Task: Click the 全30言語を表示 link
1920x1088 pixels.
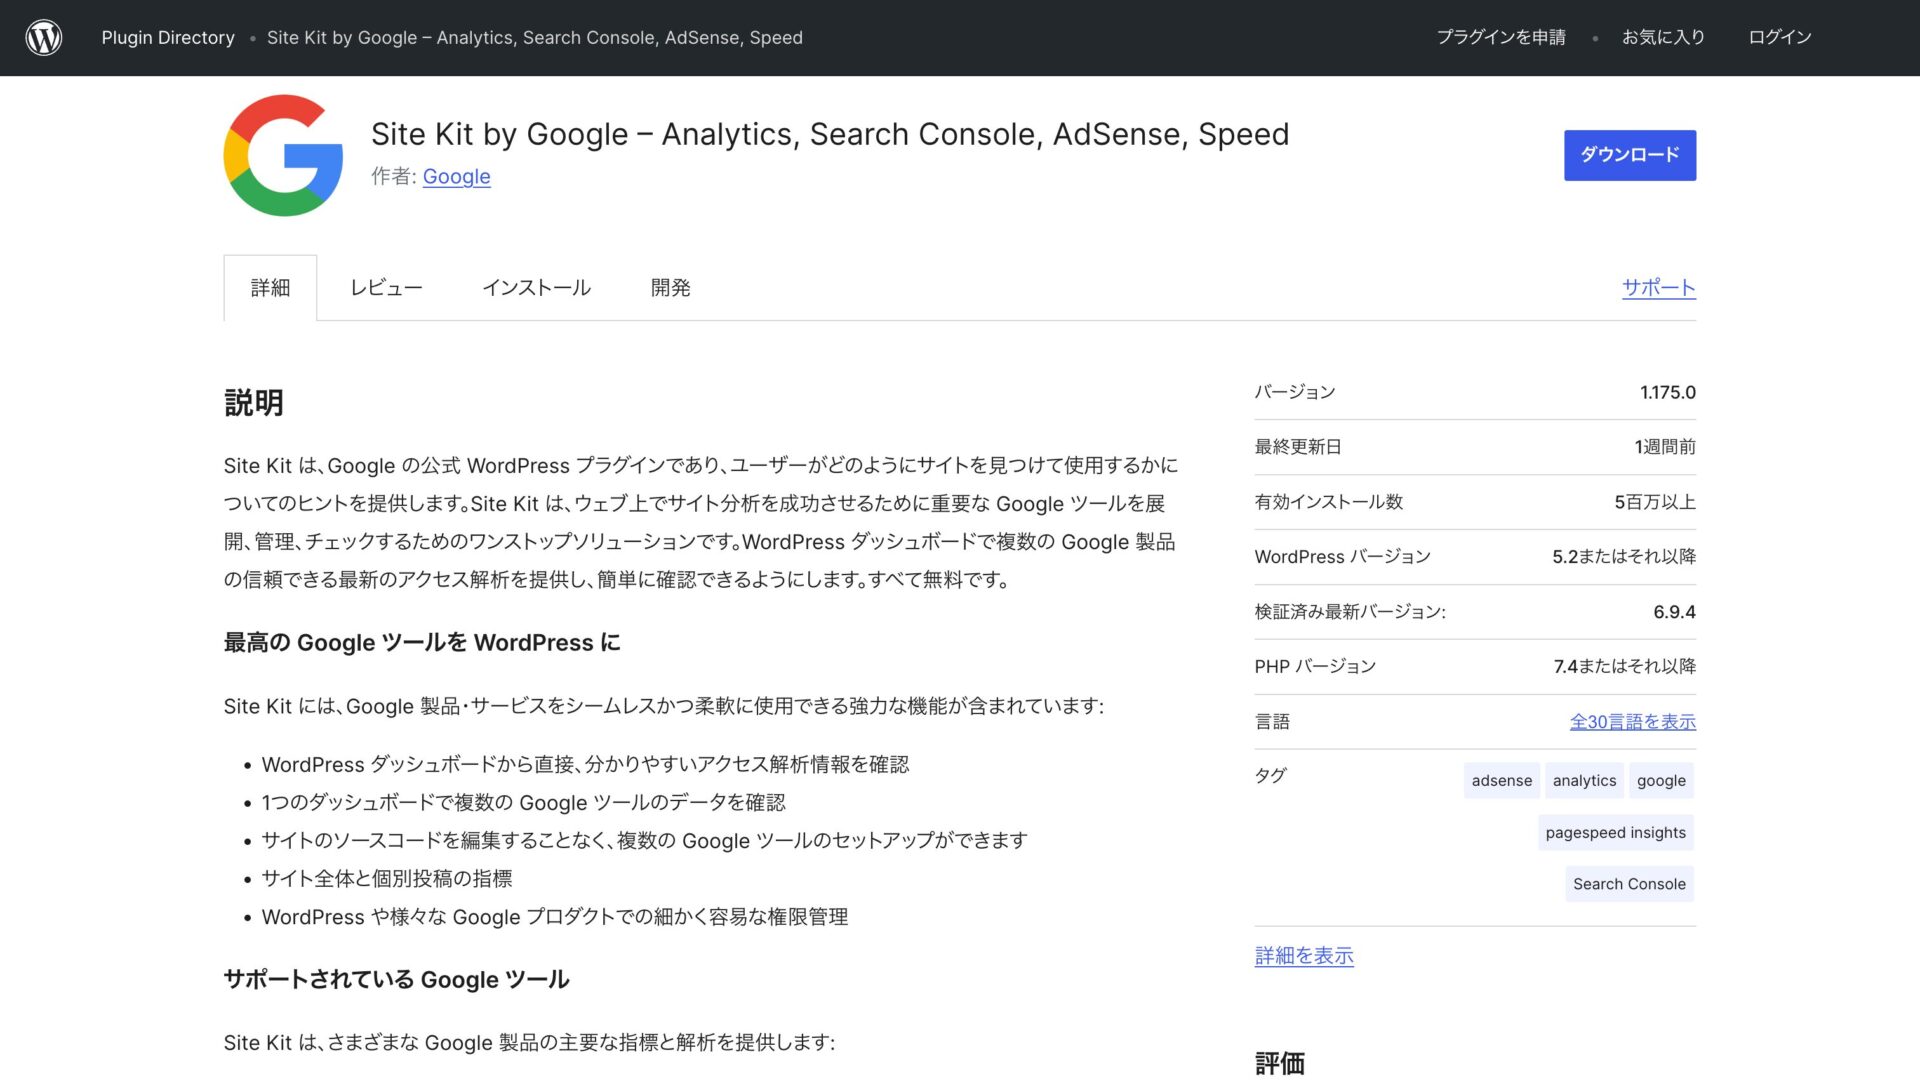Action: 1631,720
